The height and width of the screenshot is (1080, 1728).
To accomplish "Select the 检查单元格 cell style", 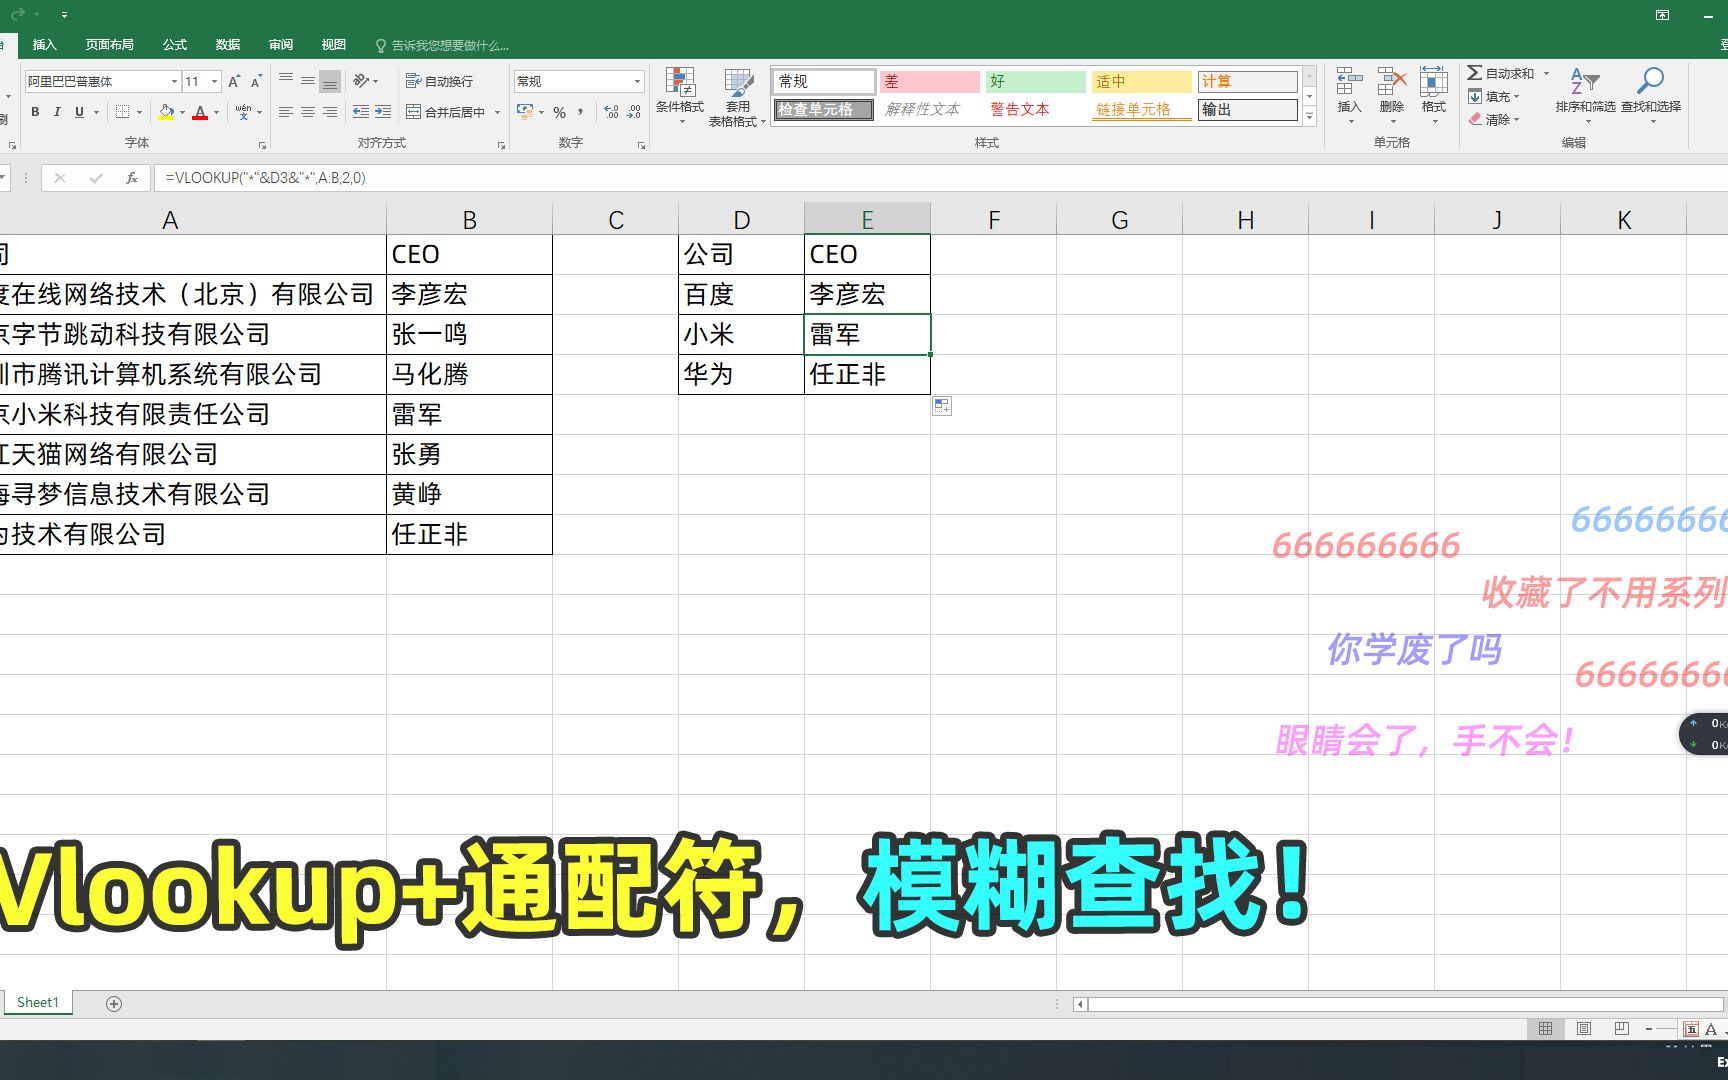I will [824, 109].
